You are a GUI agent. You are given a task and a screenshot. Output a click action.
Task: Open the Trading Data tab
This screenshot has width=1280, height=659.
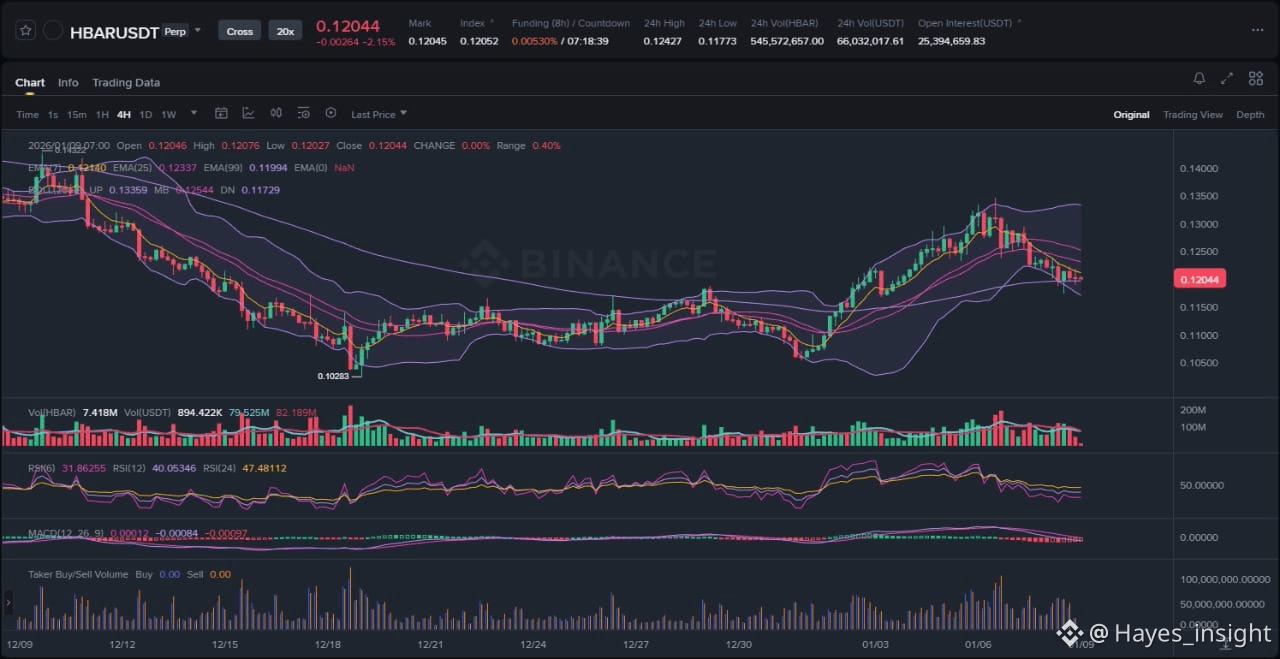click(x=126, y=82)
